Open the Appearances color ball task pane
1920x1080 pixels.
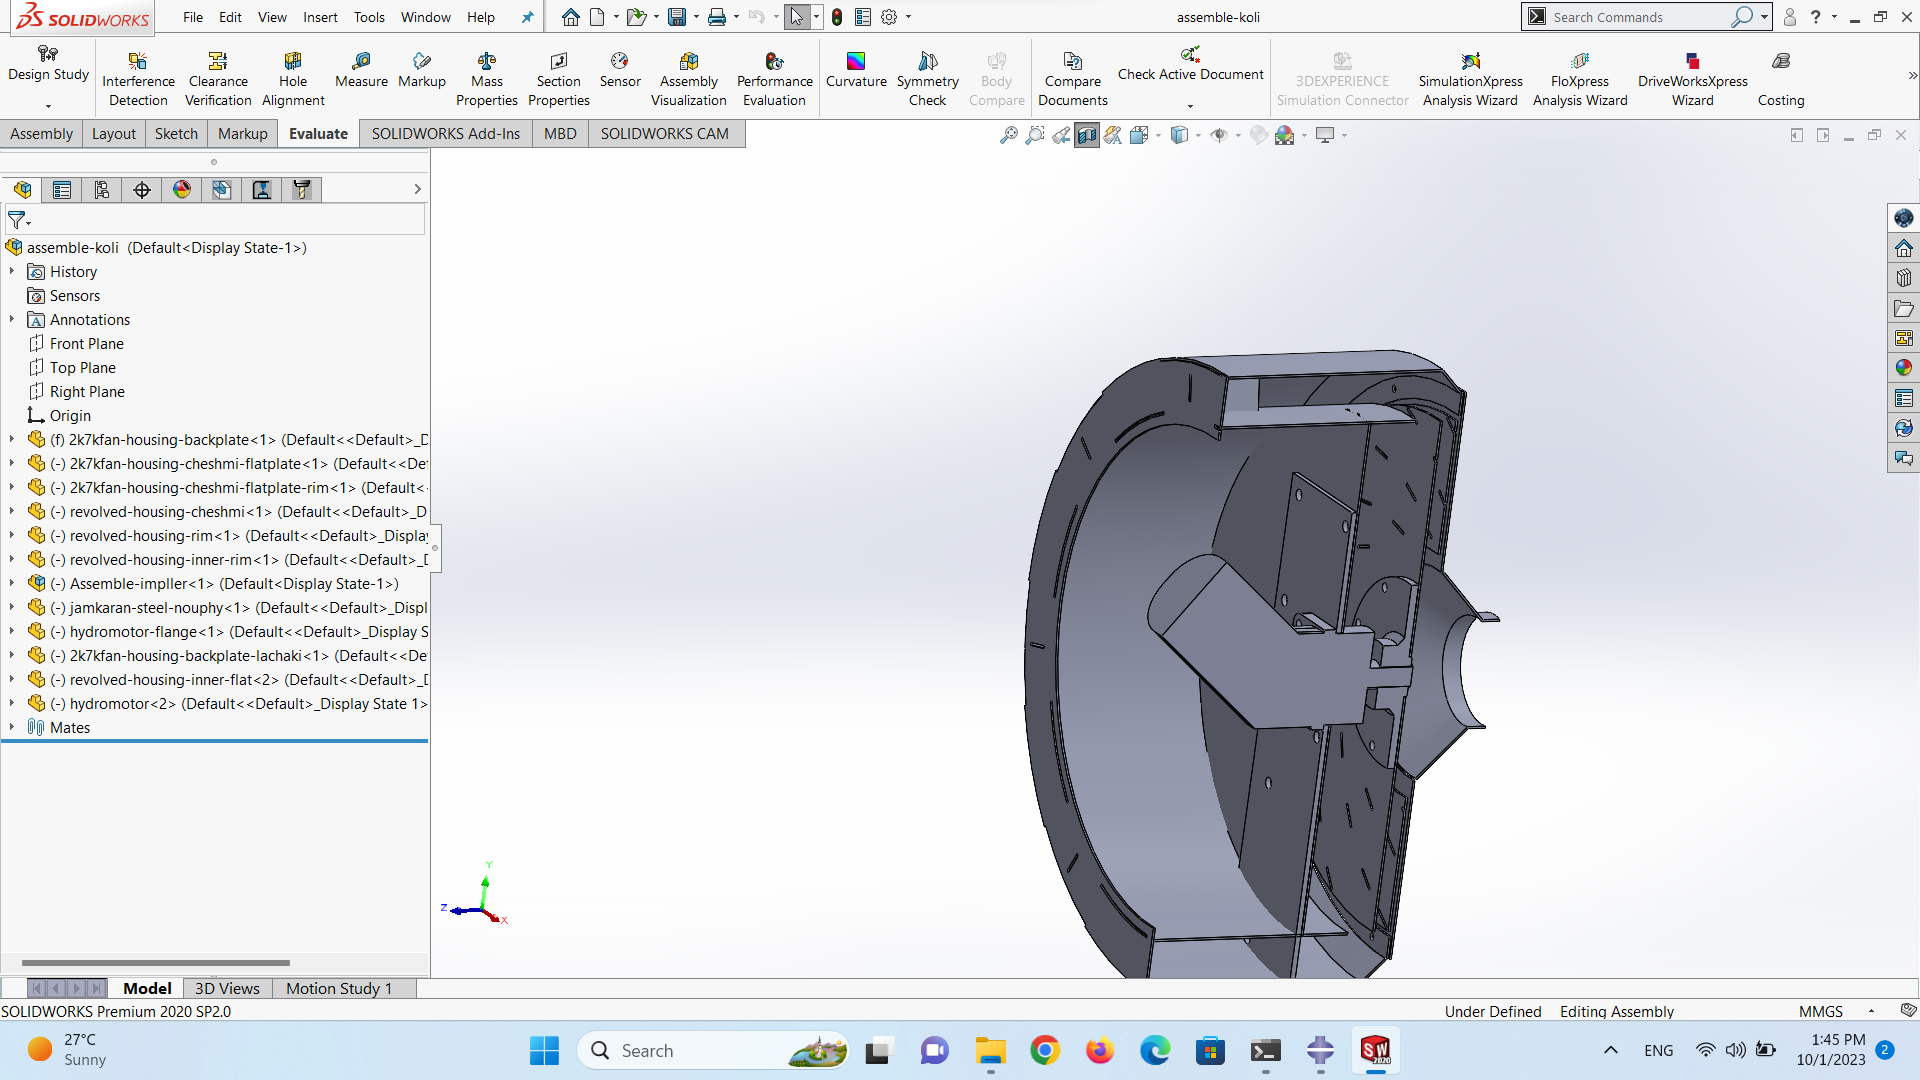[1904, 368]
